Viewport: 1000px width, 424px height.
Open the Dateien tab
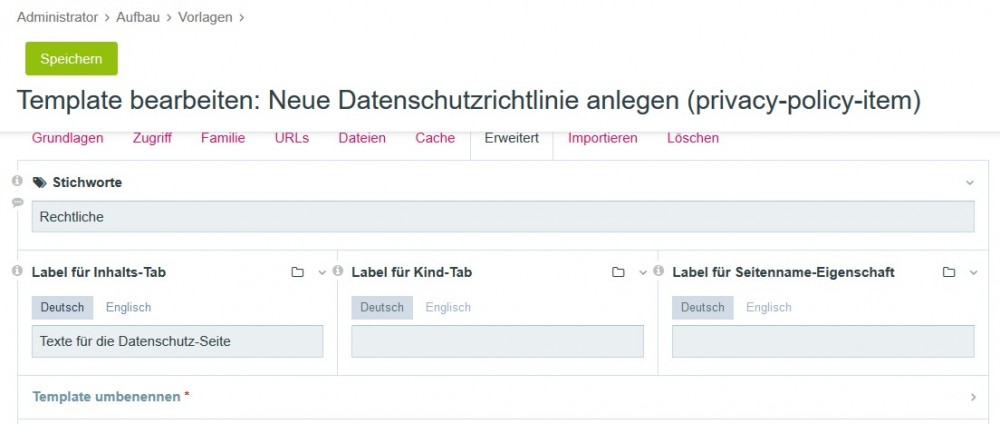coord(362,138)
